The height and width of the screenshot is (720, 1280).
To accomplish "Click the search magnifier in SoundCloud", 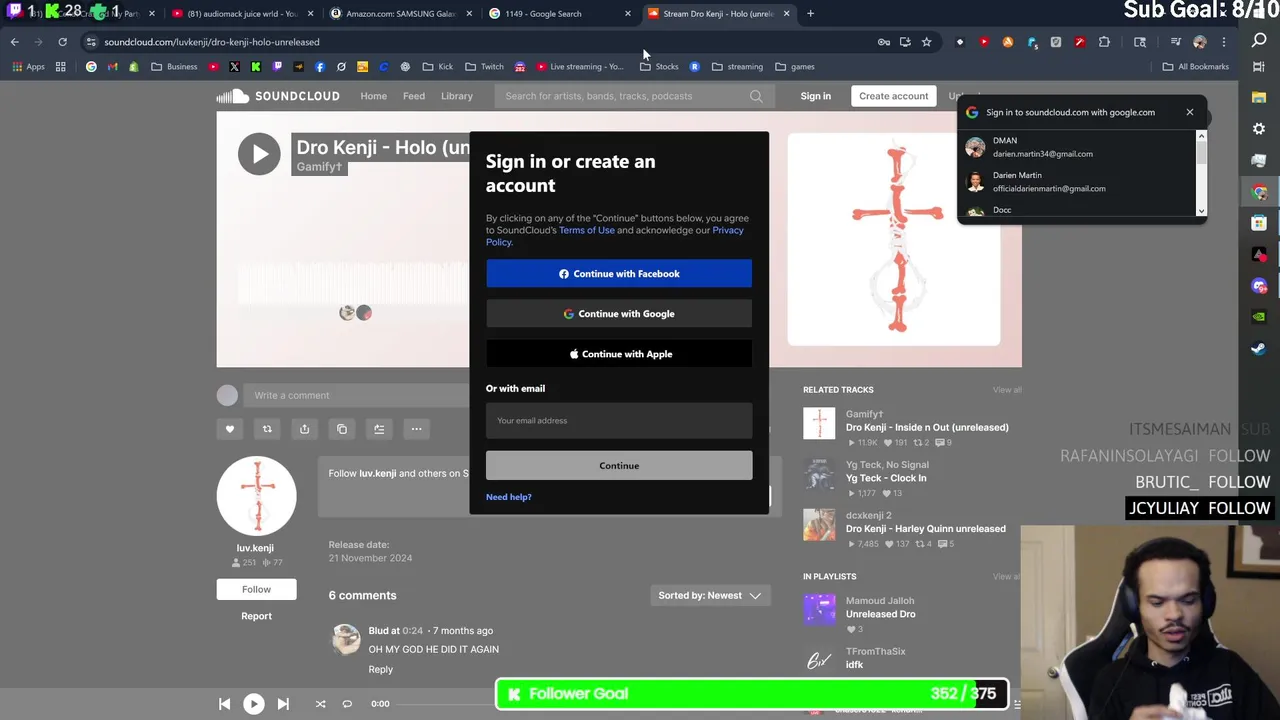I will (x=756, y=96).
